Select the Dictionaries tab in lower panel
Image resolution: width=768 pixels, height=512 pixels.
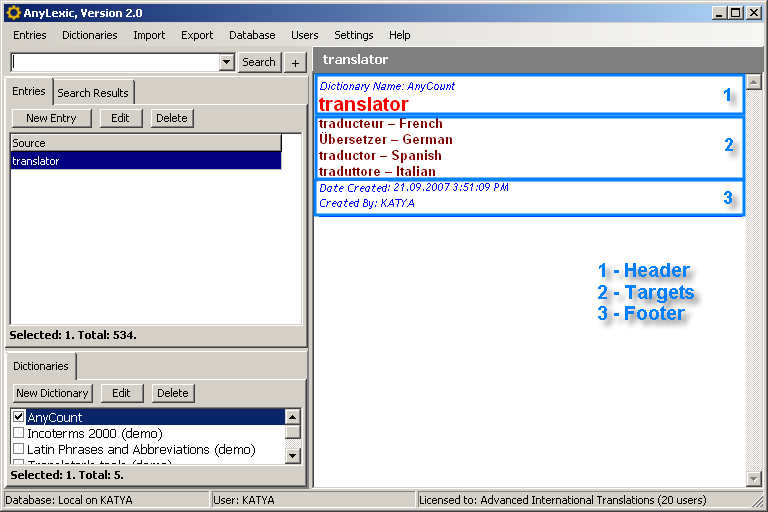[x=41, y=366]
